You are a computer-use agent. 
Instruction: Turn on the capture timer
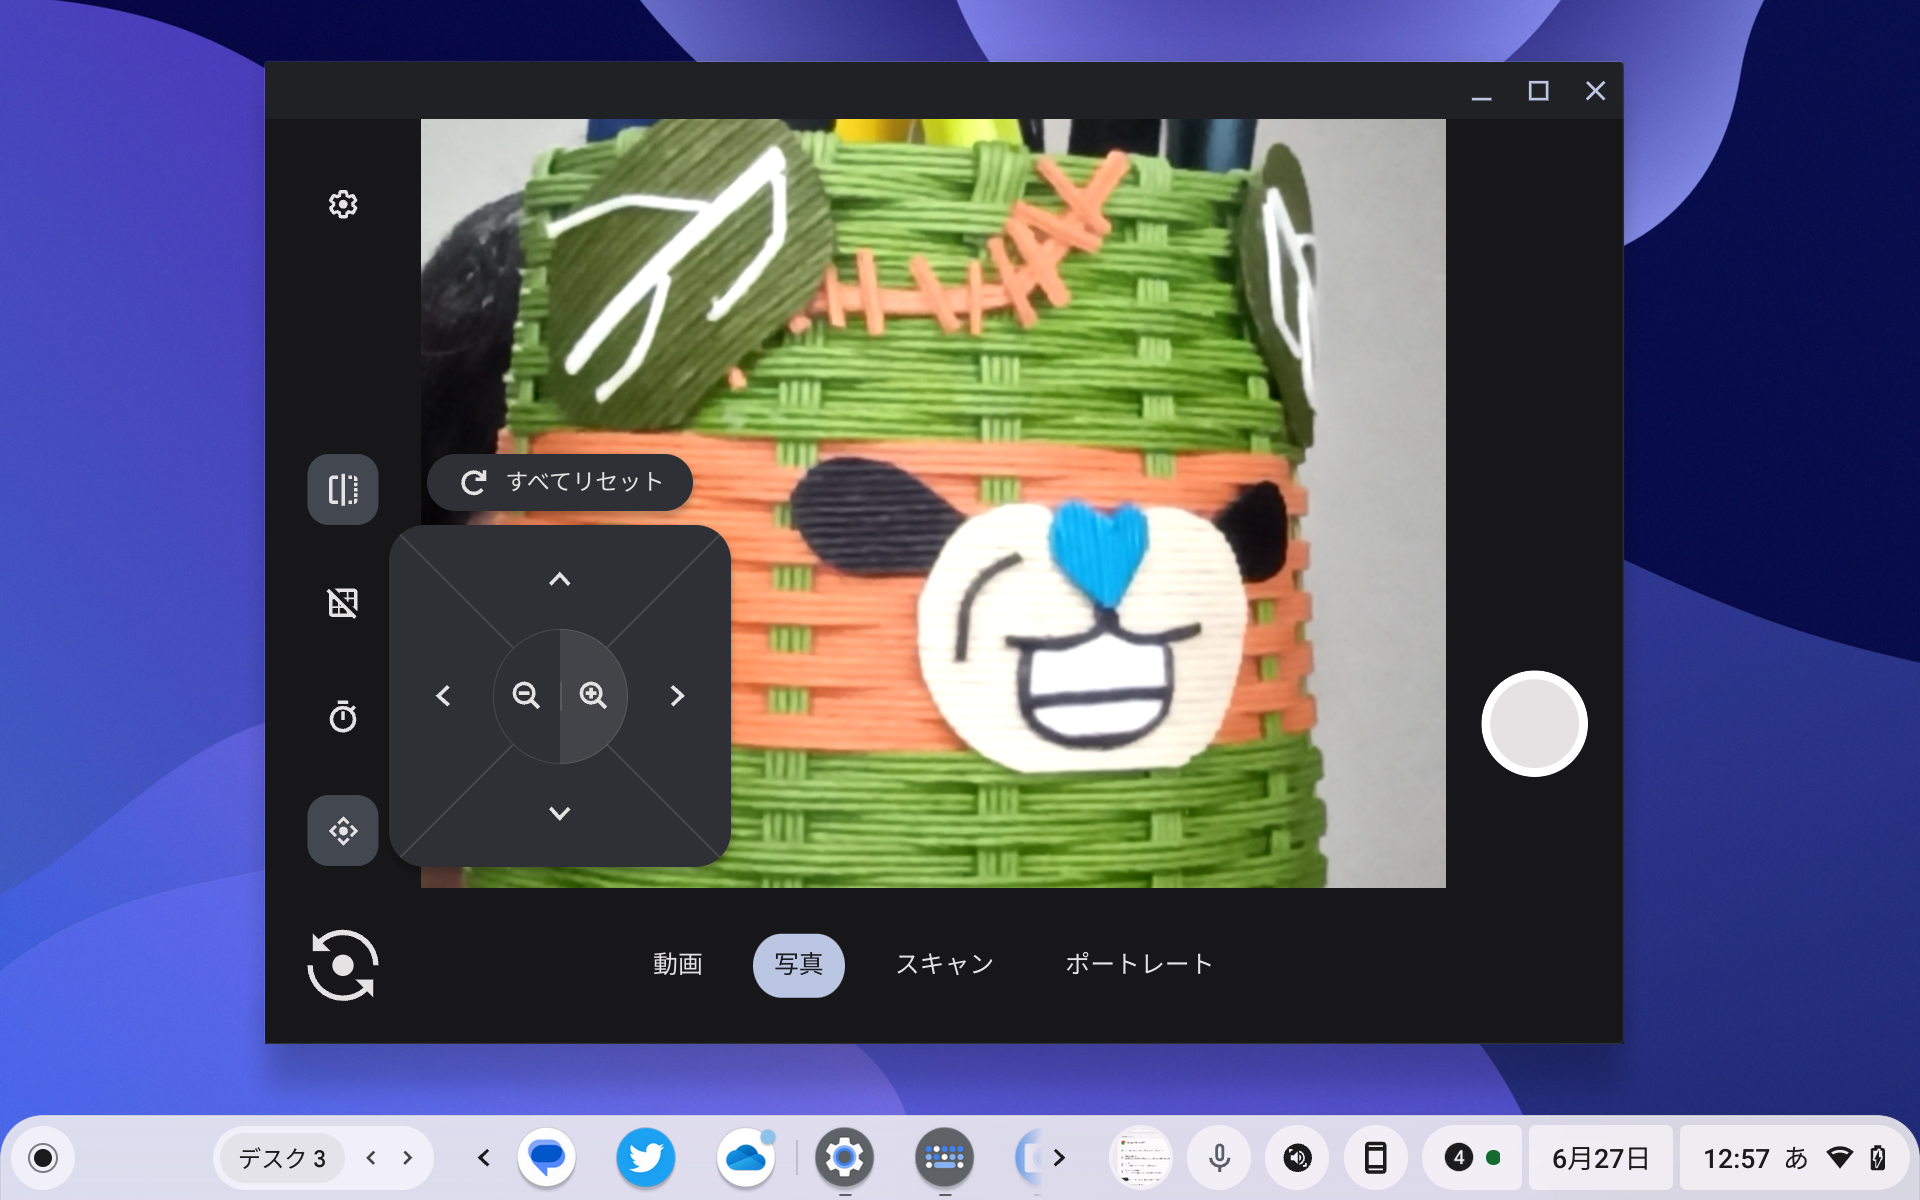(x=343, y=716)
